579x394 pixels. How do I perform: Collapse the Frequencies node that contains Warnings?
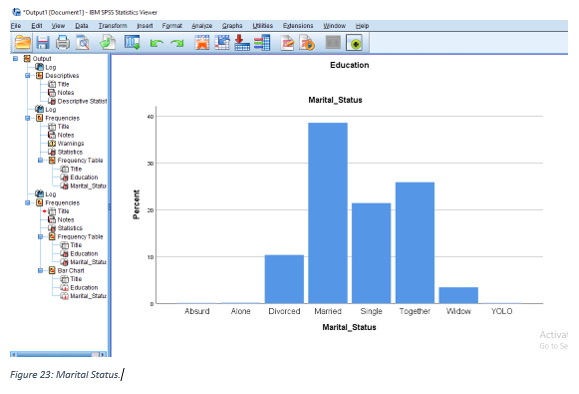[28, 118]
